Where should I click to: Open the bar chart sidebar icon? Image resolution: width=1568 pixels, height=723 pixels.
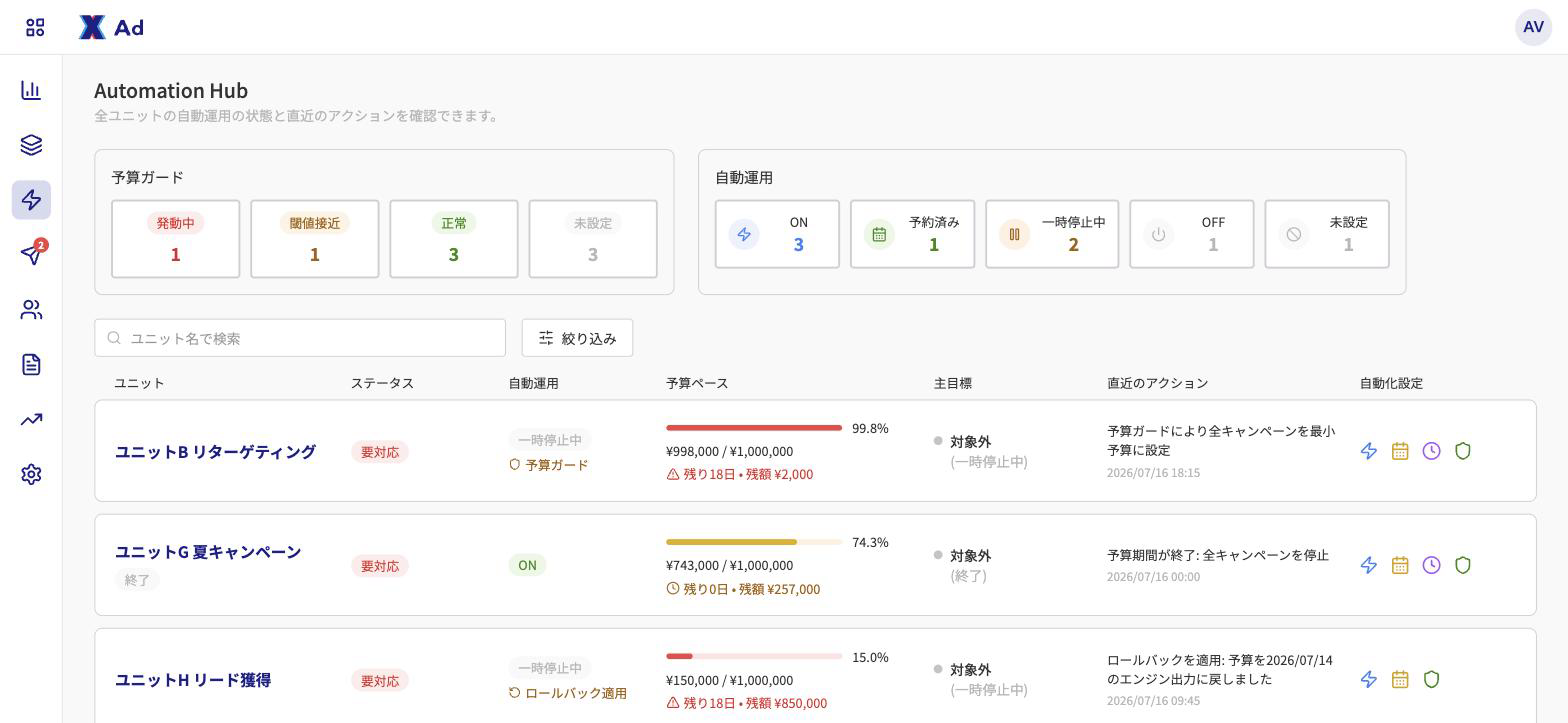click(31, 90)
